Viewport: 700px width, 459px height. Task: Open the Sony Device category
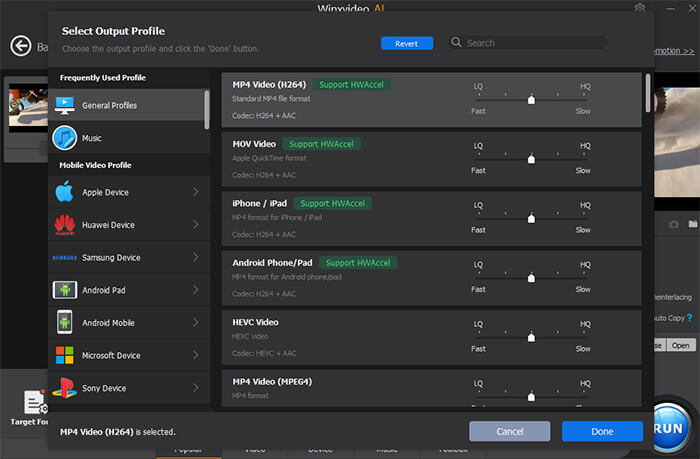pos(129,388)
